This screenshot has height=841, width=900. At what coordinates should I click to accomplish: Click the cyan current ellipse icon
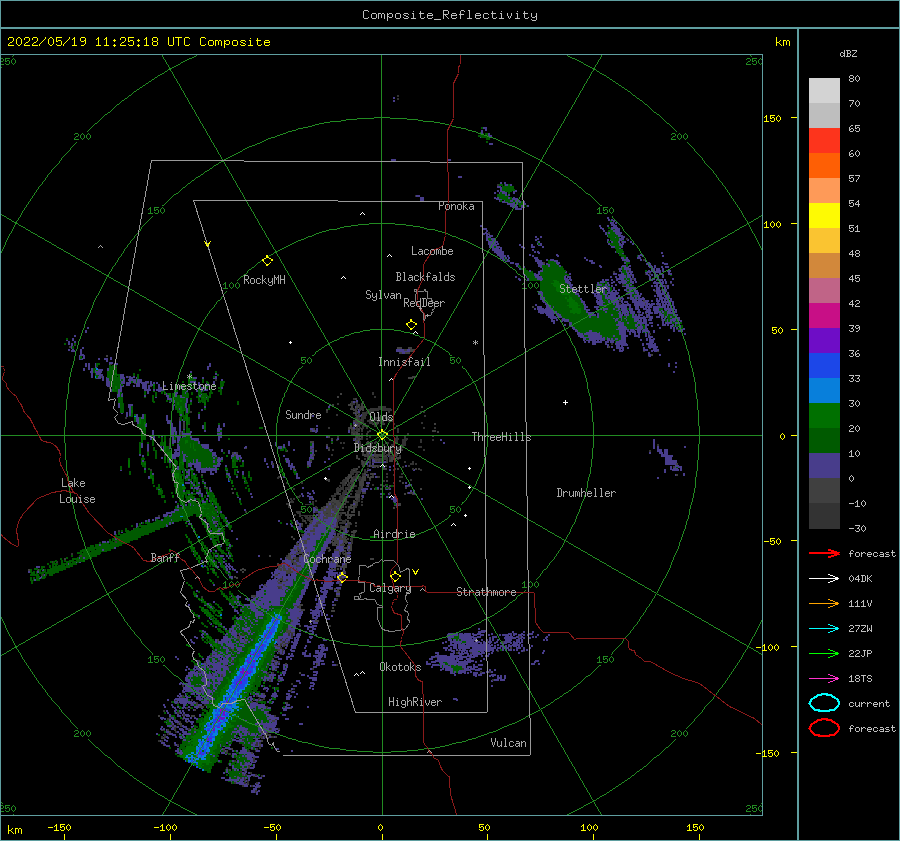point(824,703)
